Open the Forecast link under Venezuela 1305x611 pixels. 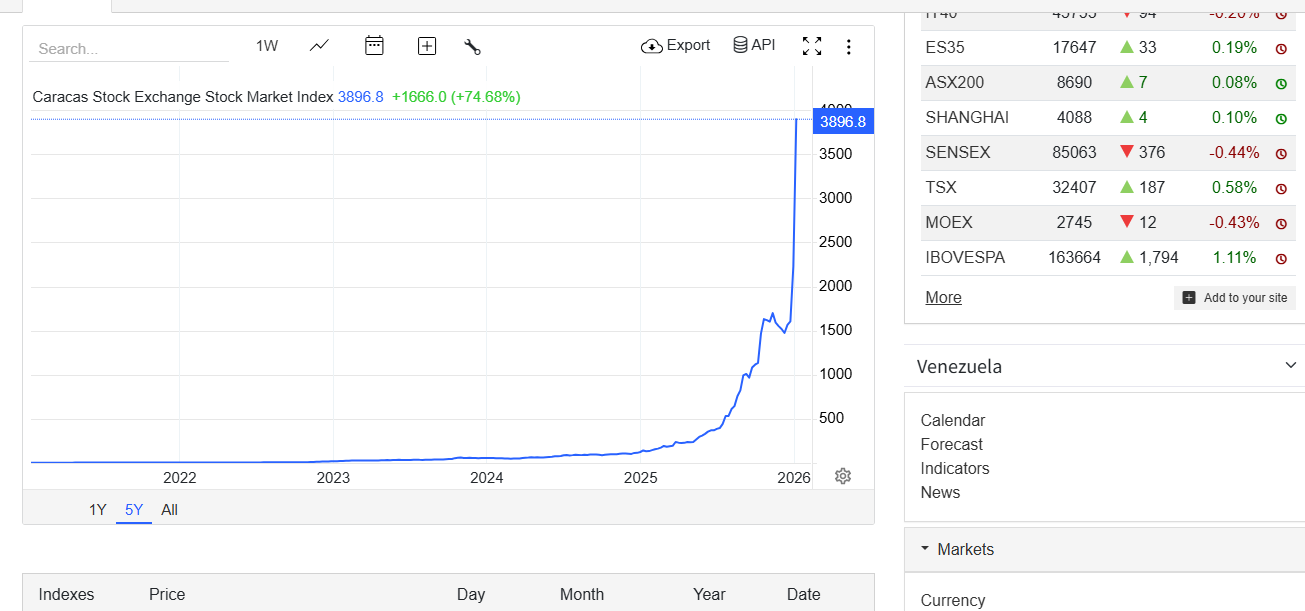pyautogui.click(x=951, y=445)
